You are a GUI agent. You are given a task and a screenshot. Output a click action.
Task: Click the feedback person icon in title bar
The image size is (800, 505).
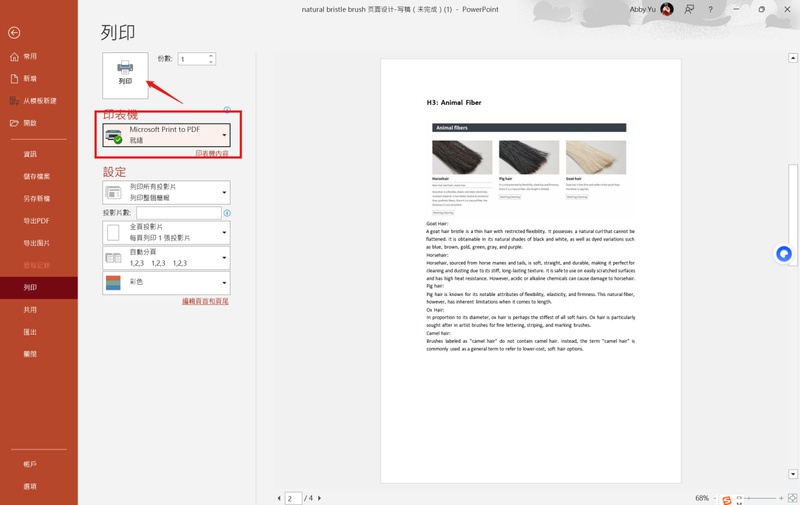click(689, 9)
